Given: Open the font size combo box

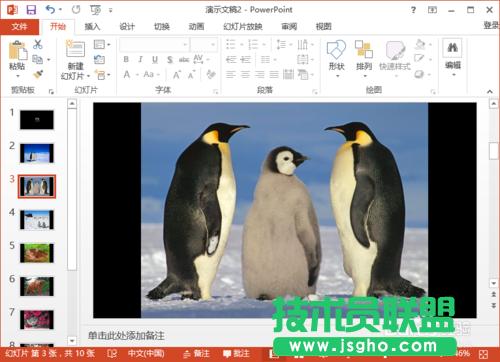Looking at the screenshot, I should click(204, 44).
